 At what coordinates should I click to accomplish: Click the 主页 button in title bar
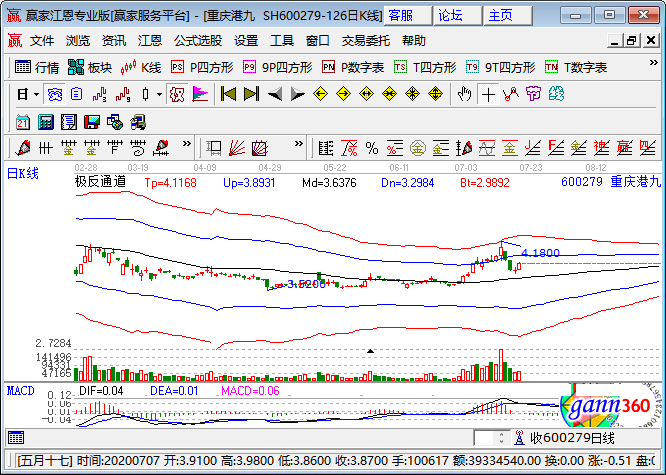point(508,16)
